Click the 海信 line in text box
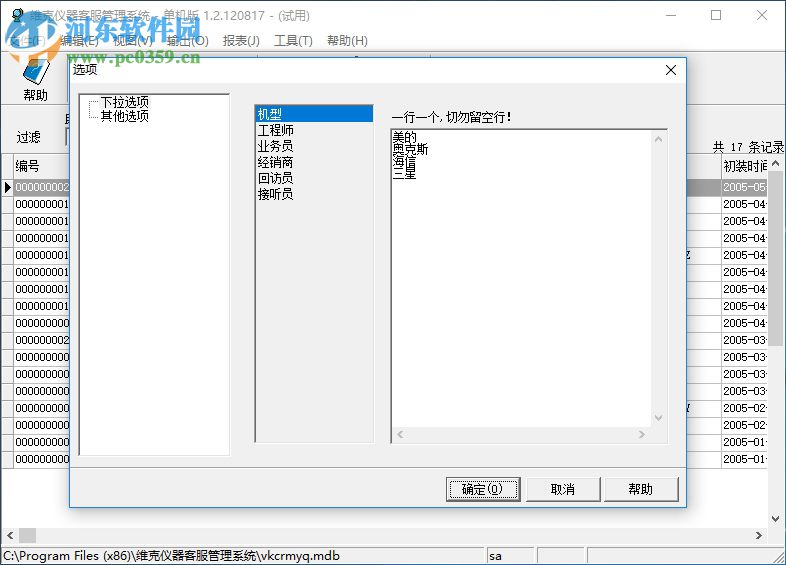Image resolution: width=786 pixels, height=565 pixels. (x=405, y=161)
